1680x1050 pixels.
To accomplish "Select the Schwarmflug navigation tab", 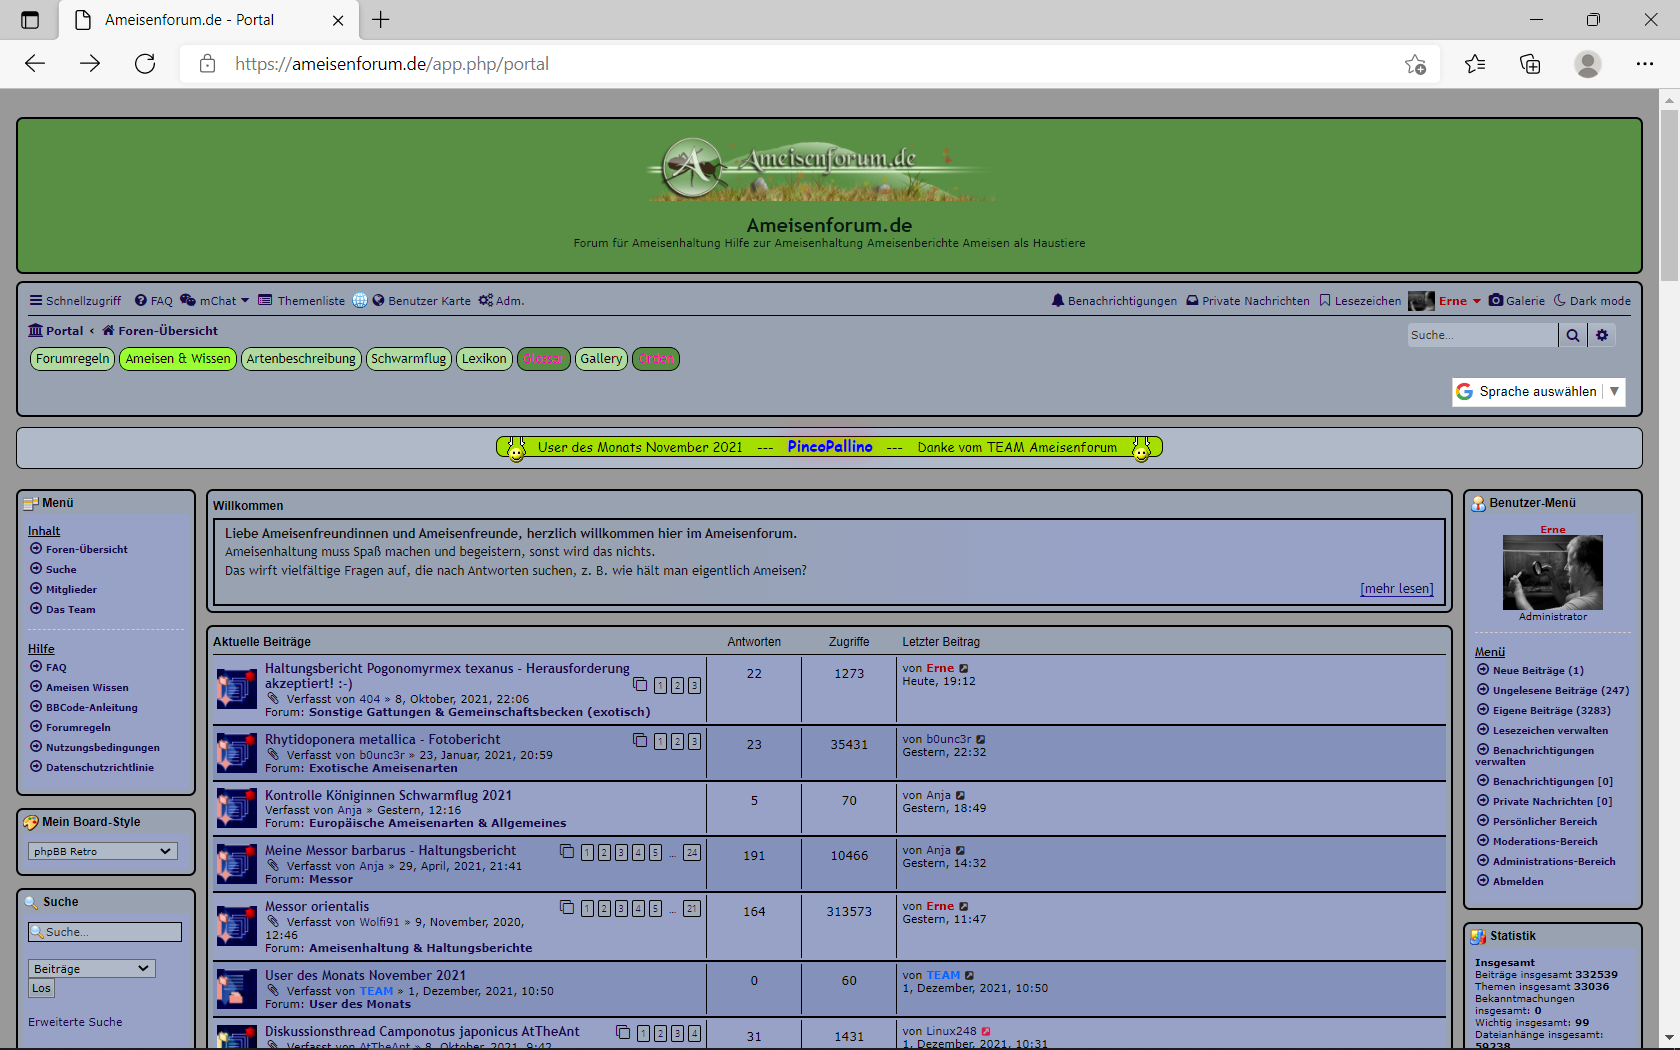I will click(408, 359).
